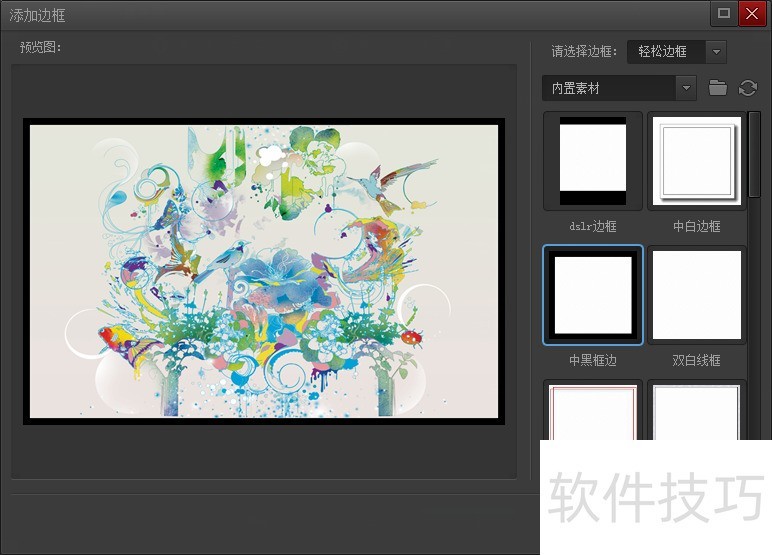
Task: Click the 中白边框 text label
Action: [696, 226]
